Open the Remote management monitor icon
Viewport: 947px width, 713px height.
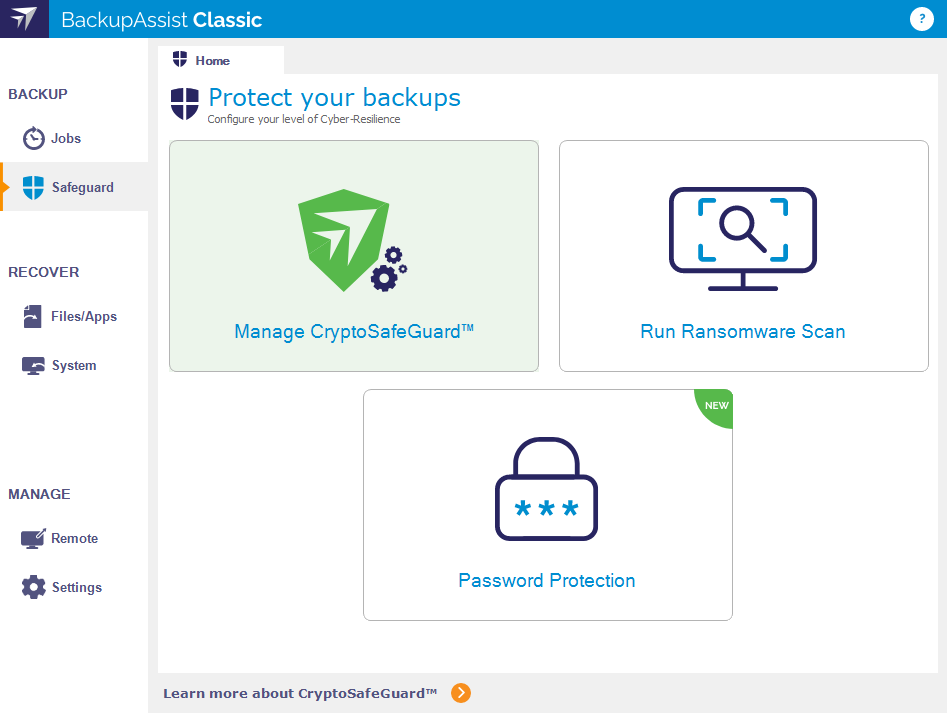pos(34,539)
